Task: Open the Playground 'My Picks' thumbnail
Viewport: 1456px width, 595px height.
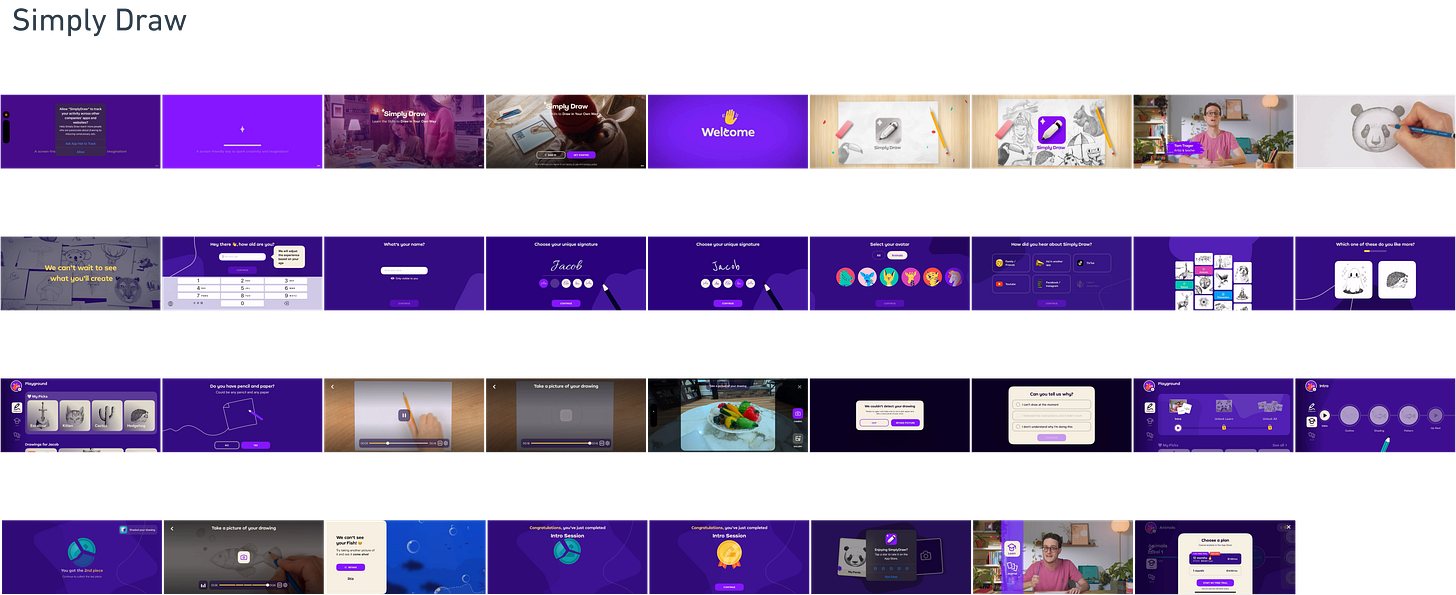Action: pos(80,415)
